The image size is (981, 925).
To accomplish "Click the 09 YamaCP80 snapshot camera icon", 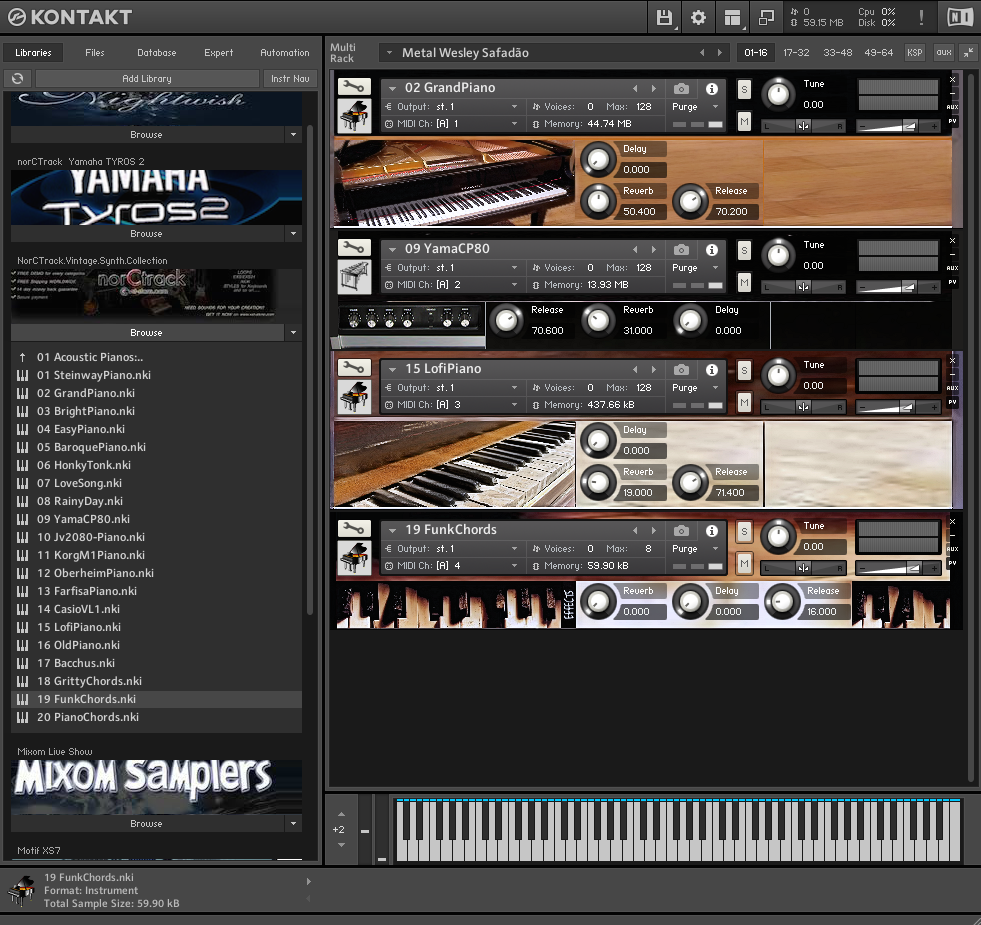I will (x=681, y=249).
